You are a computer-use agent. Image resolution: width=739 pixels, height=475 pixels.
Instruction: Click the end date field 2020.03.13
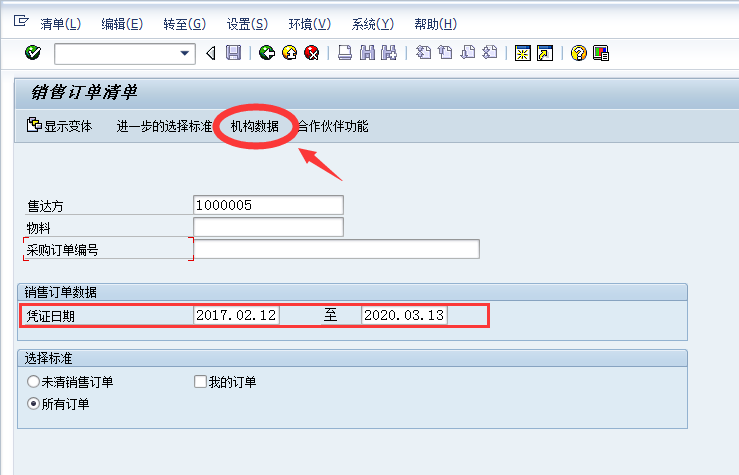404,315
